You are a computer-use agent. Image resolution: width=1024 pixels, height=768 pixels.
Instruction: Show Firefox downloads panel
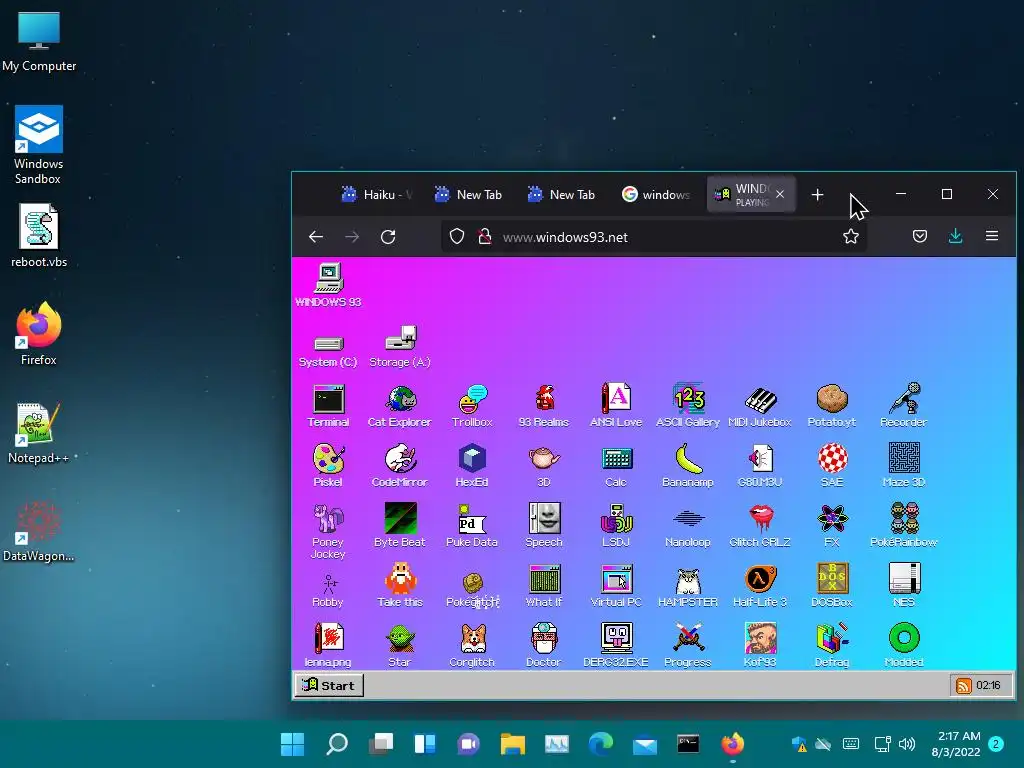pyautogui.click(x=955, y=236)
